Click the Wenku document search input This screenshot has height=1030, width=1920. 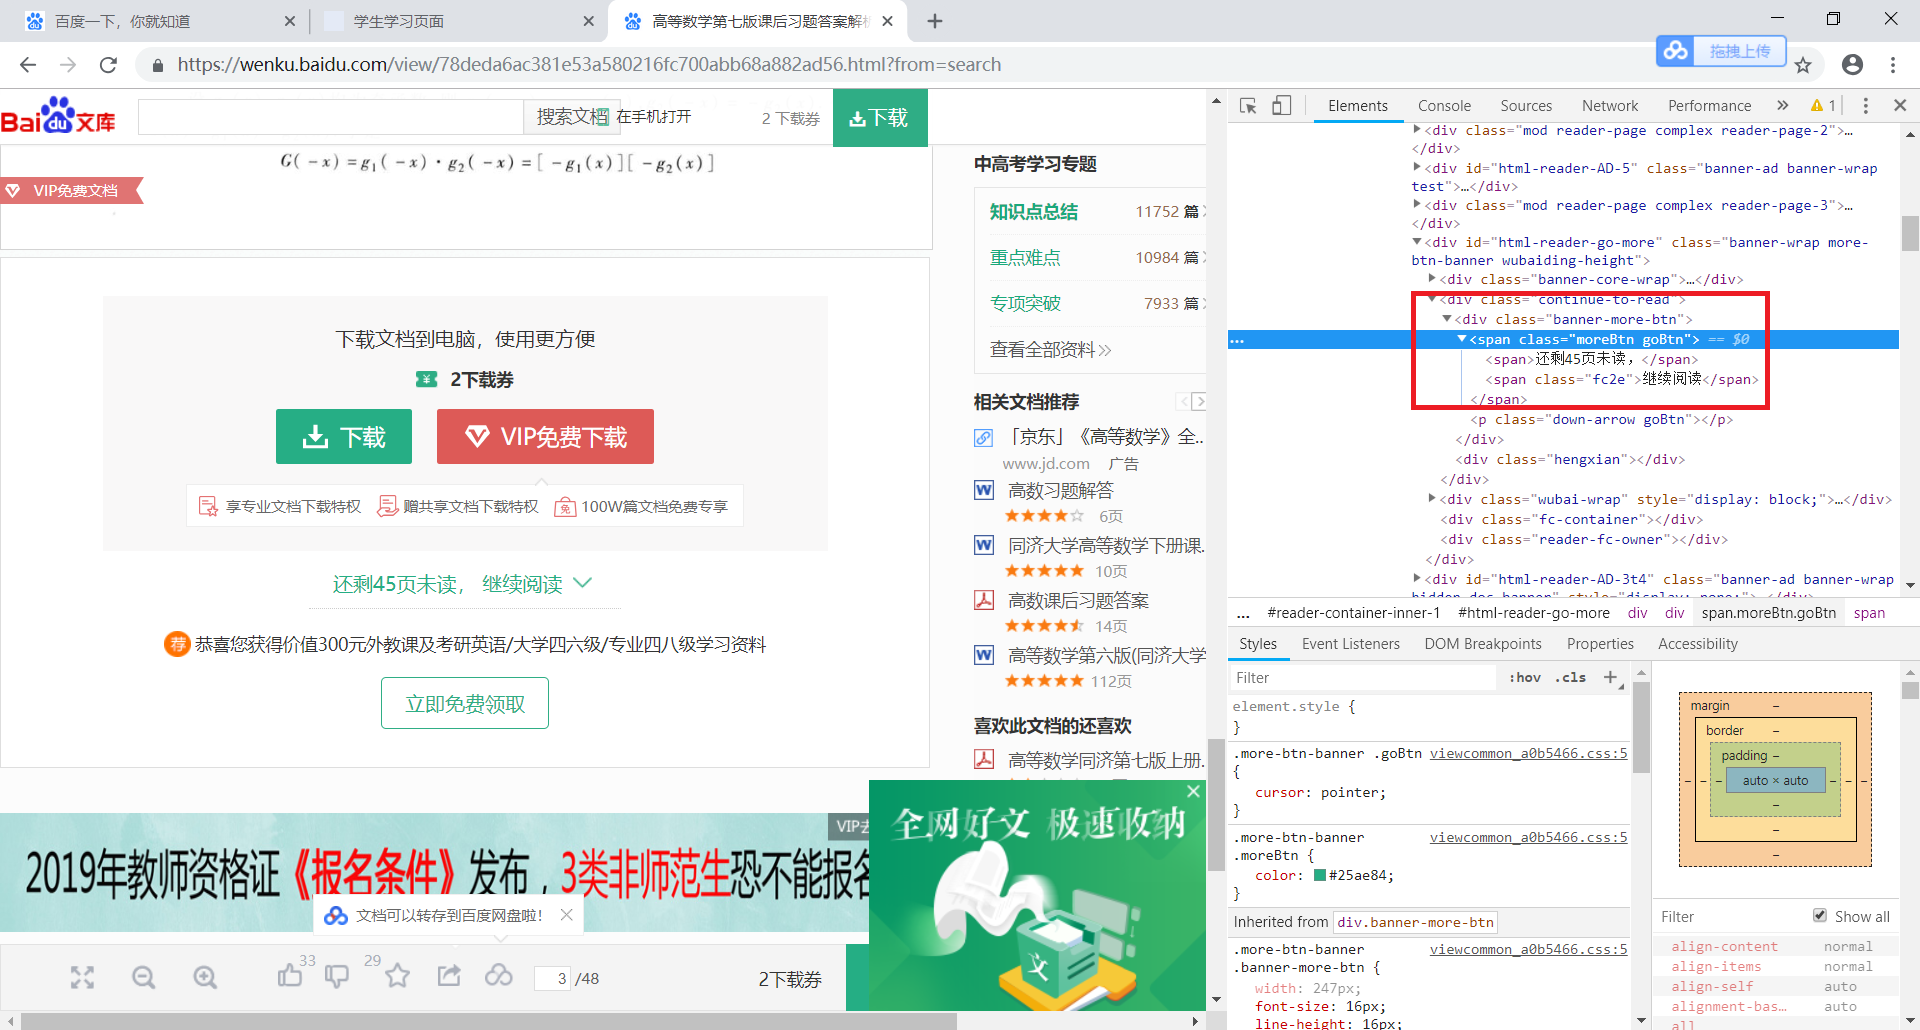(x=331, y=117)
